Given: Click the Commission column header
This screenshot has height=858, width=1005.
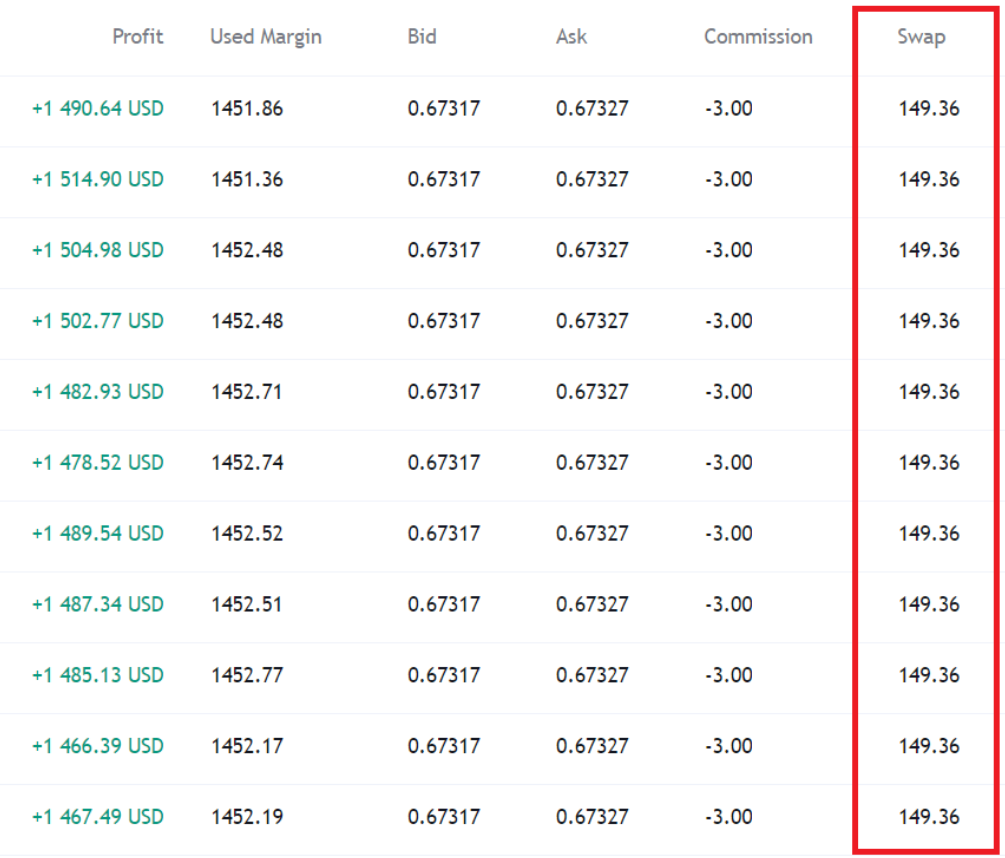Looking at the screenshot, I should click(757, 37).
